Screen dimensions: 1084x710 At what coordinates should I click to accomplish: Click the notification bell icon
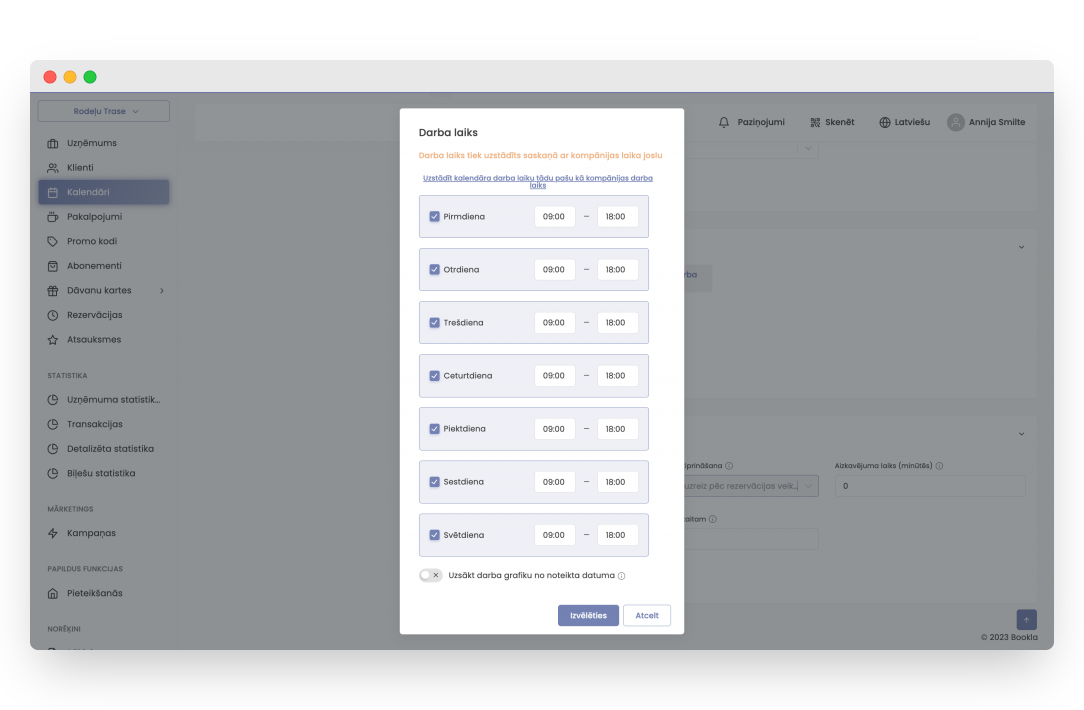pos(724,122)
